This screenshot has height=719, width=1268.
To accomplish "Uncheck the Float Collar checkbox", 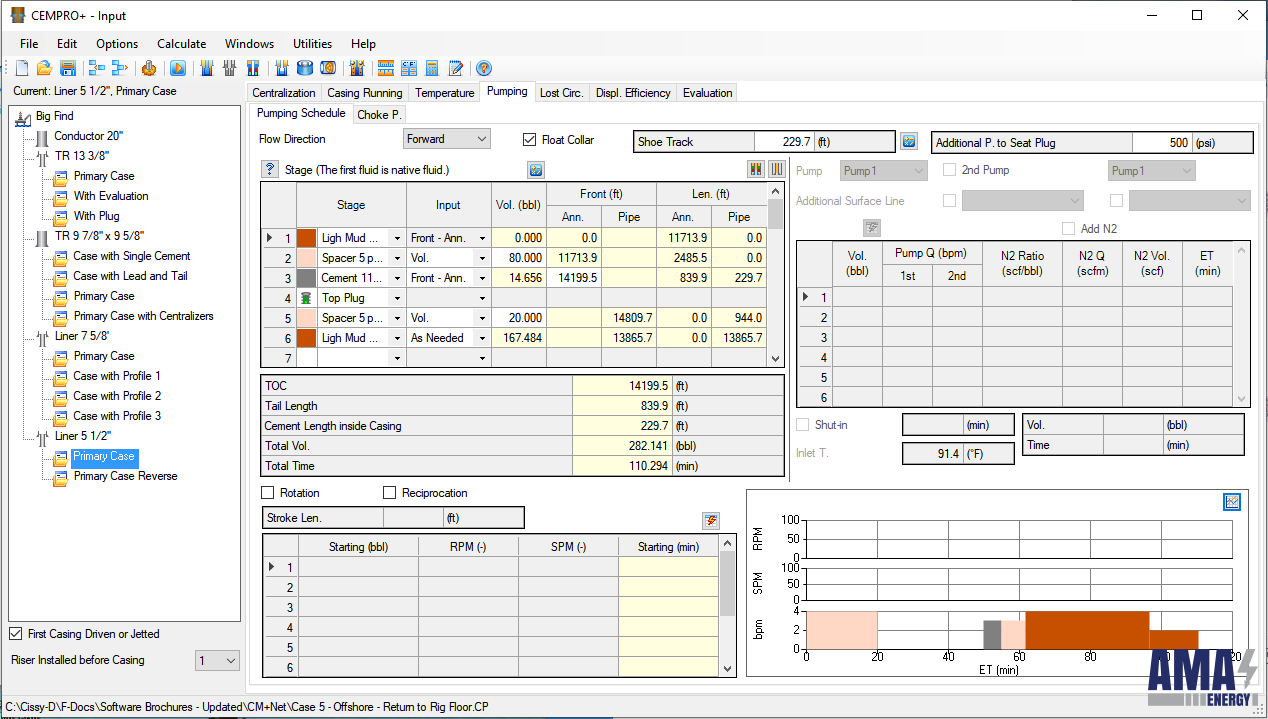I will [530, 140].
